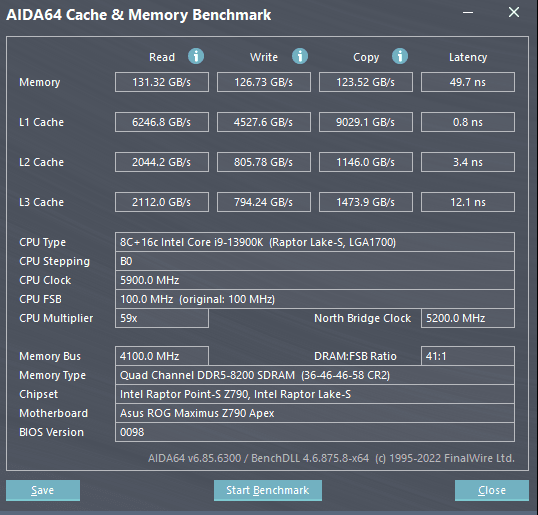Select the CPU Multiplier 59x field
Viewport: 538px width, 515px height.
[x=162, y=318]
